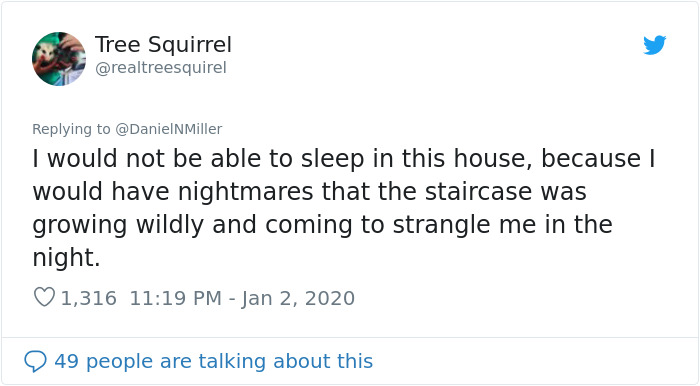Click the number 49 in the footer

pos(67,361)
